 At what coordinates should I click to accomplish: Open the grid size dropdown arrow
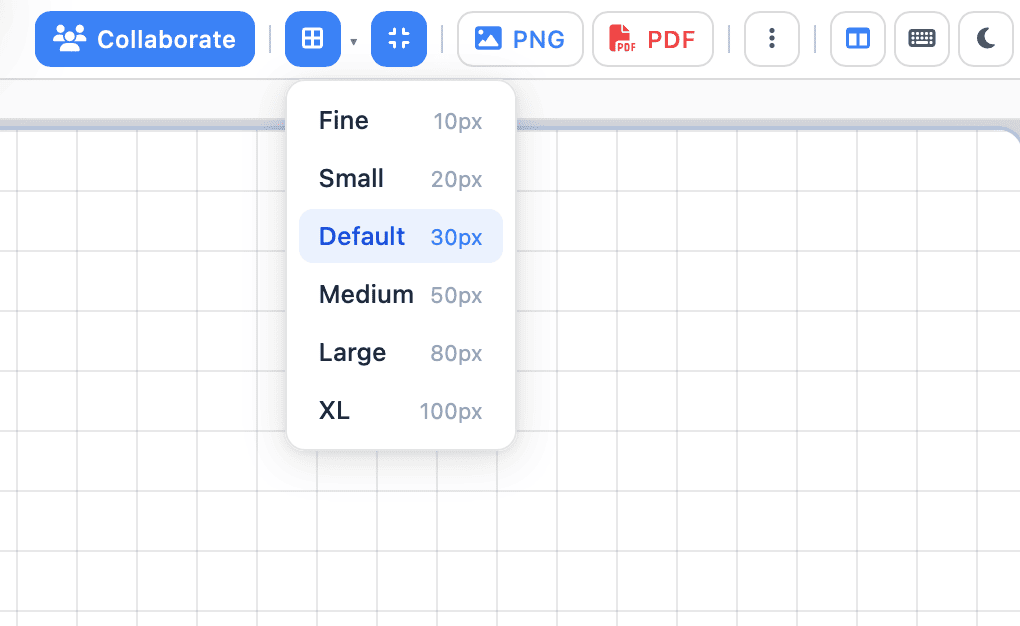coord(354,42)
